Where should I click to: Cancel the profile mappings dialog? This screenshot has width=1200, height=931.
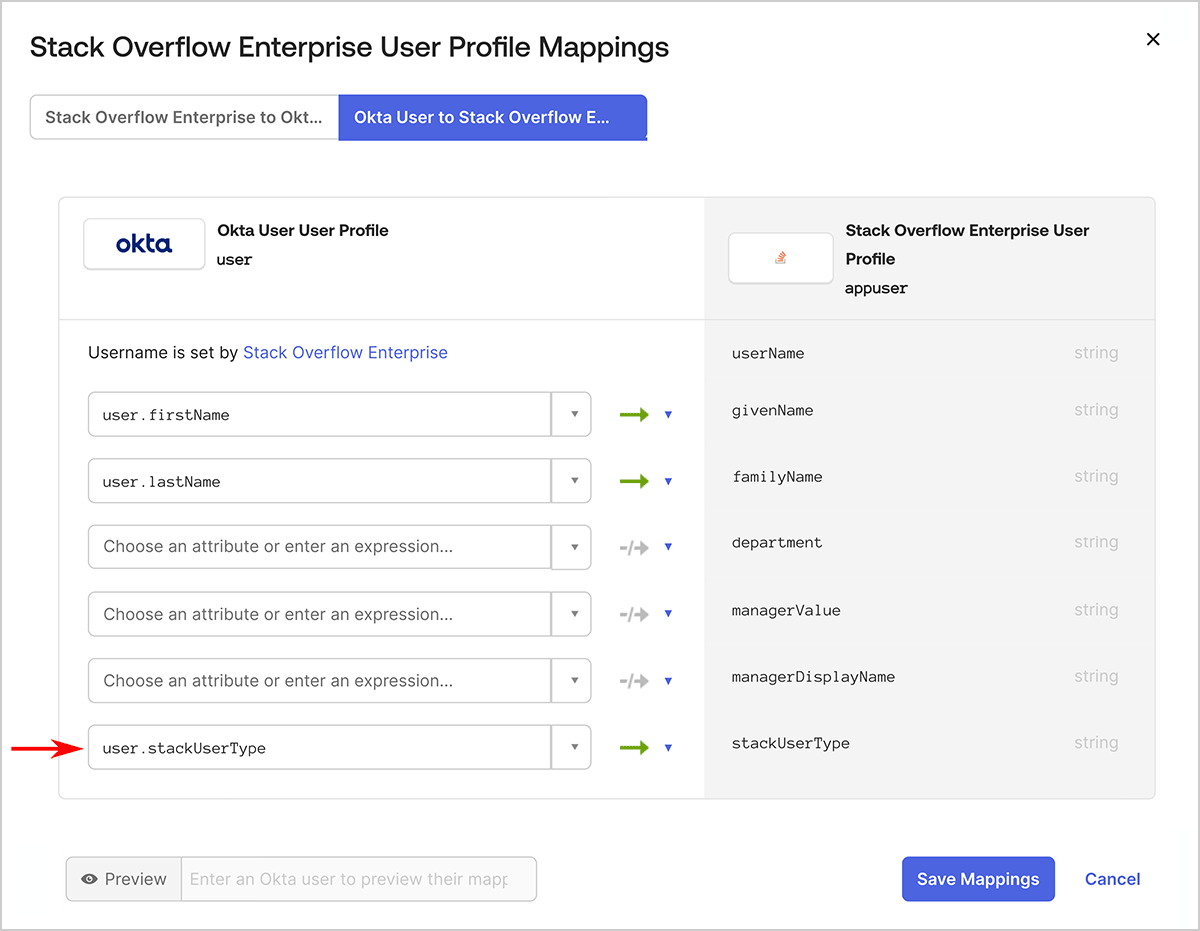(x=1112, y=879)
